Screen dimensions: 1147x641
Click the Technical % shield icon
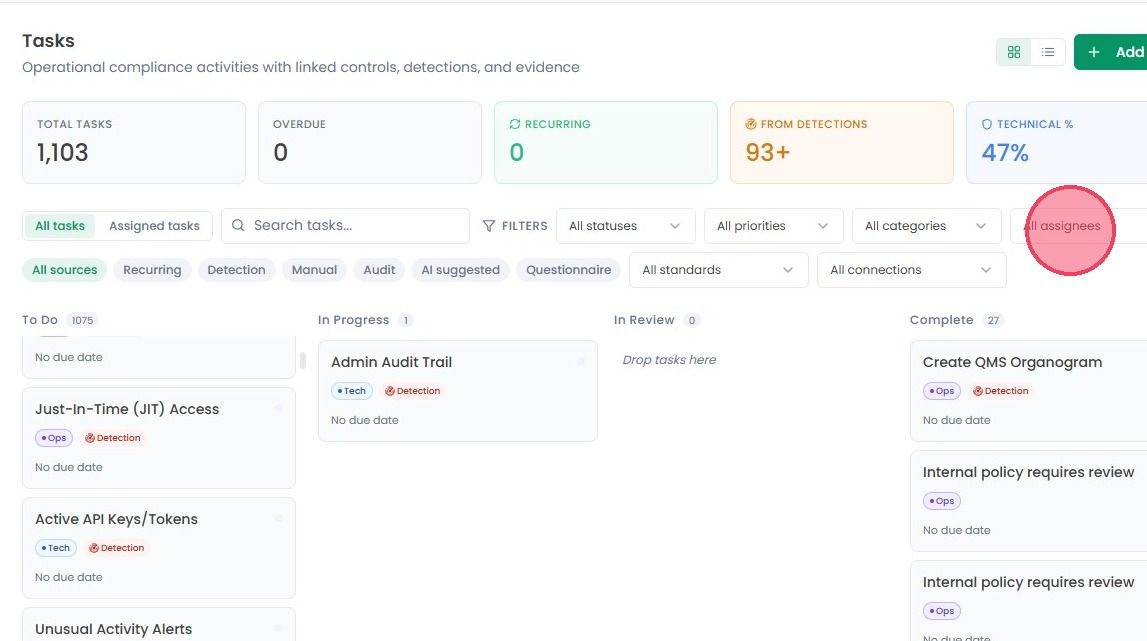[x=987, y=124]
